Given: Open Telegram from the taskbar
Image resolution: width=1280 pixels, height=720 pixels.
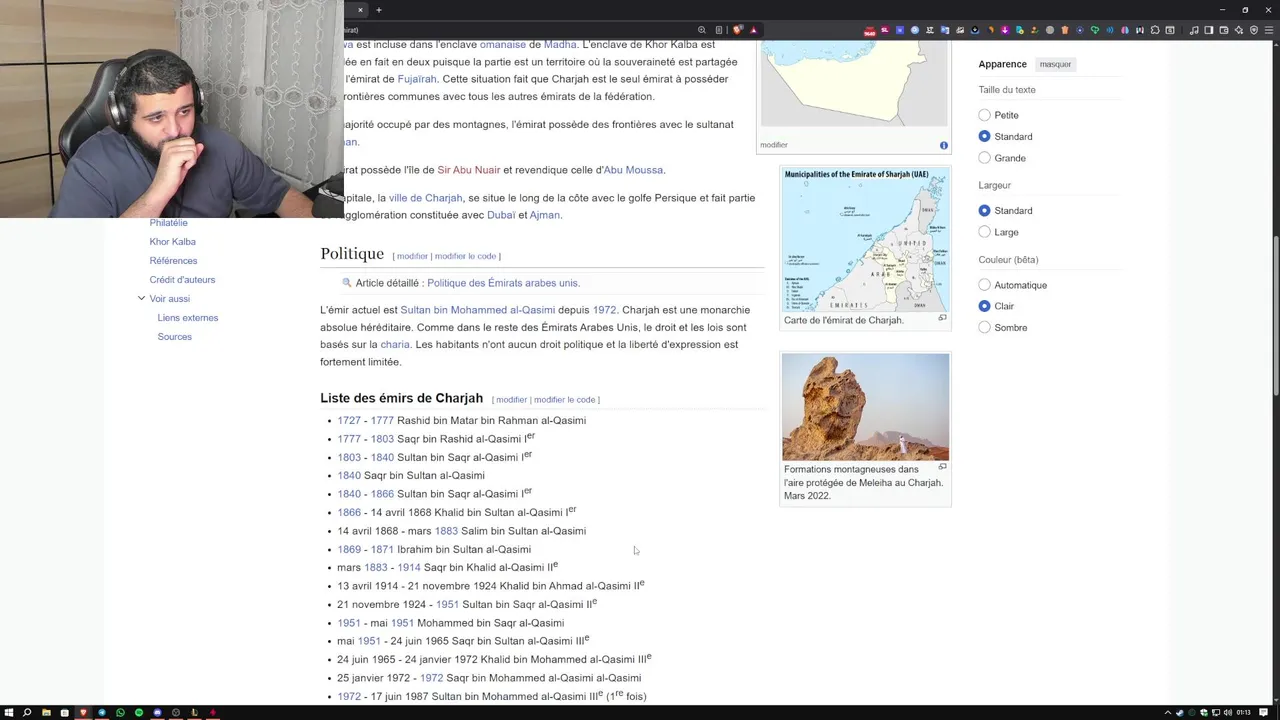Looking at the screenshot, I should point(102,712).
